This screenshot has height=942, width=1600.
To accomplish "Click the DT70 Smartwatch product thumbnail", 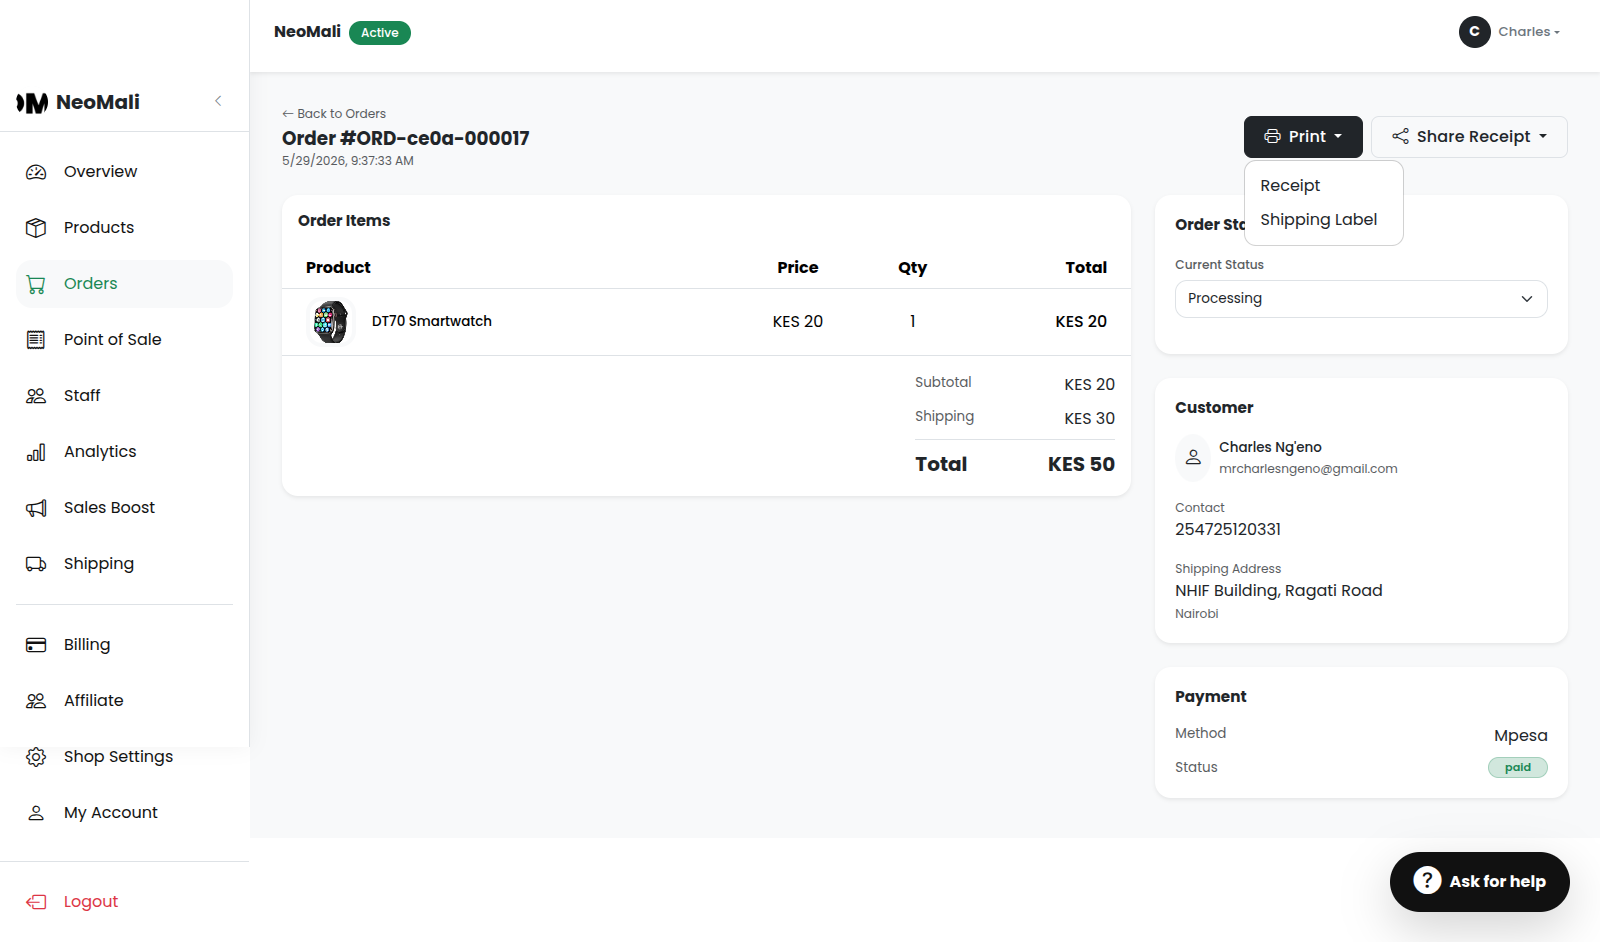I will pyautogui.click(x=330, y=322).
